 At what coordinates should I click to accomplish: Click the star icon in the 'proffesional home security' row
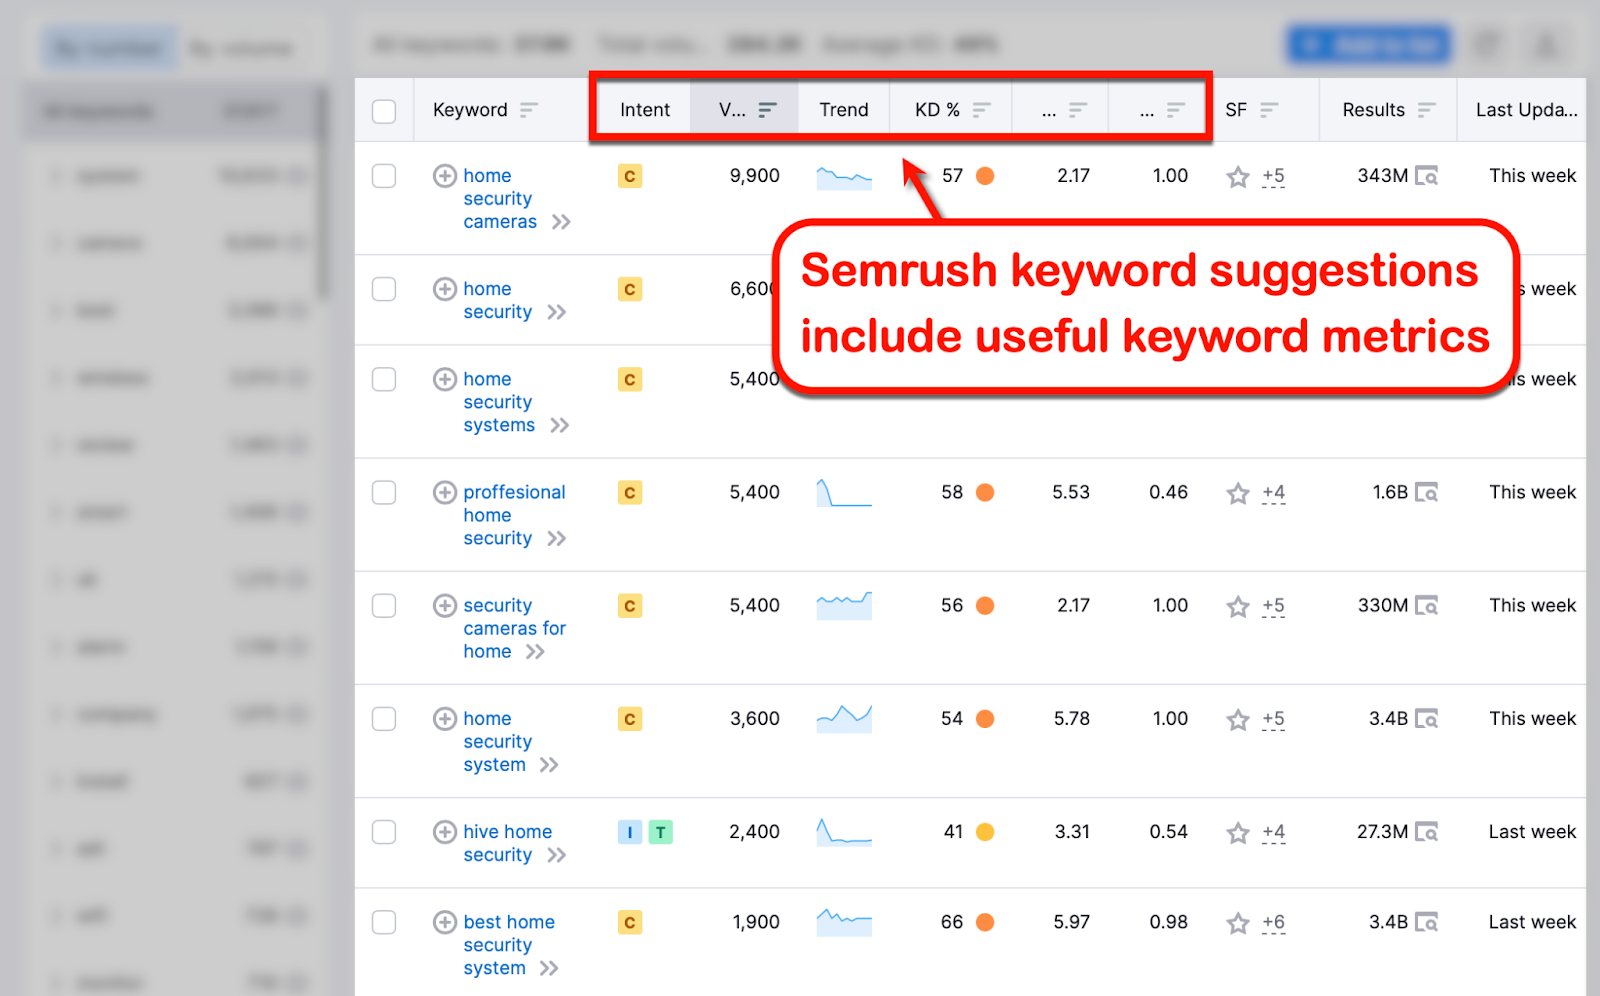[1238, 493]
